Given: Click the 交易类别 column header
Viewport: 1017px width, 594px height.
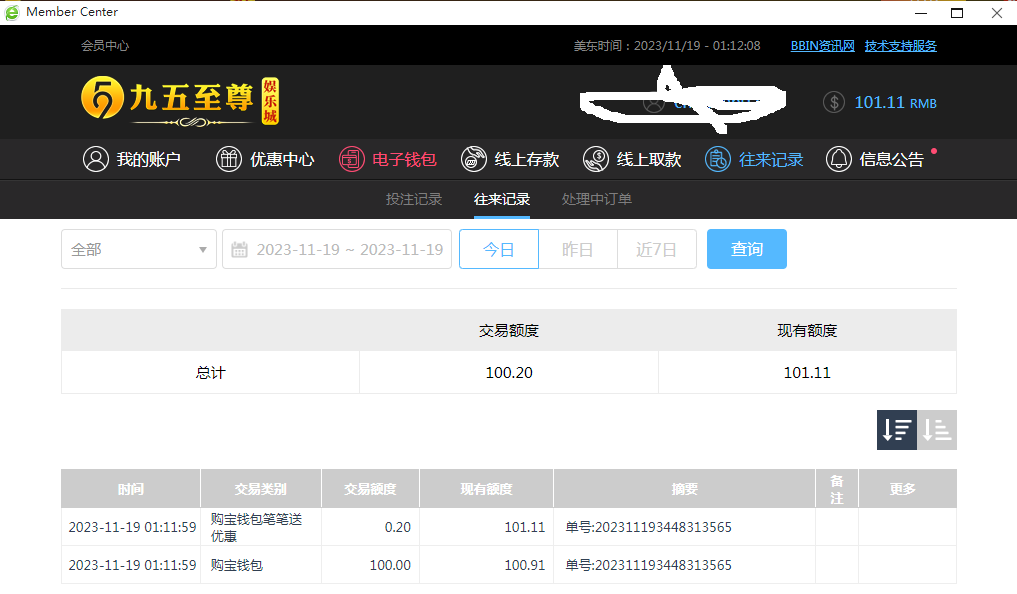Looking at the screenshot, I should coord(261,488).
